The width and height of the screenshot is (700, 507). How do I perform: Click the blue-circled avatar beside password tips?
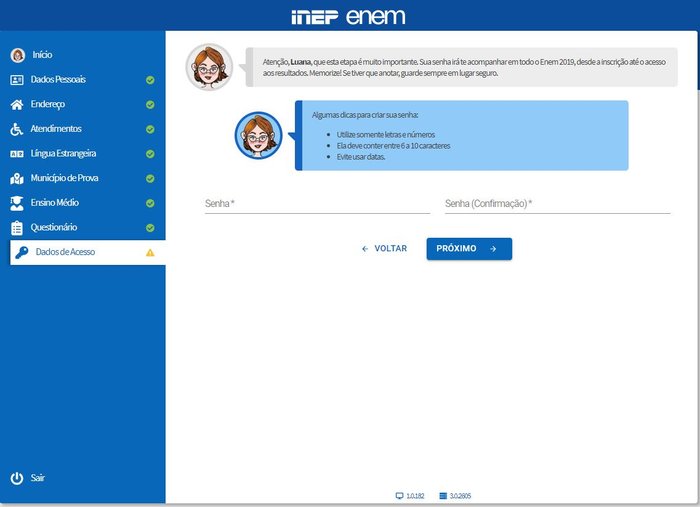[258, 135]
